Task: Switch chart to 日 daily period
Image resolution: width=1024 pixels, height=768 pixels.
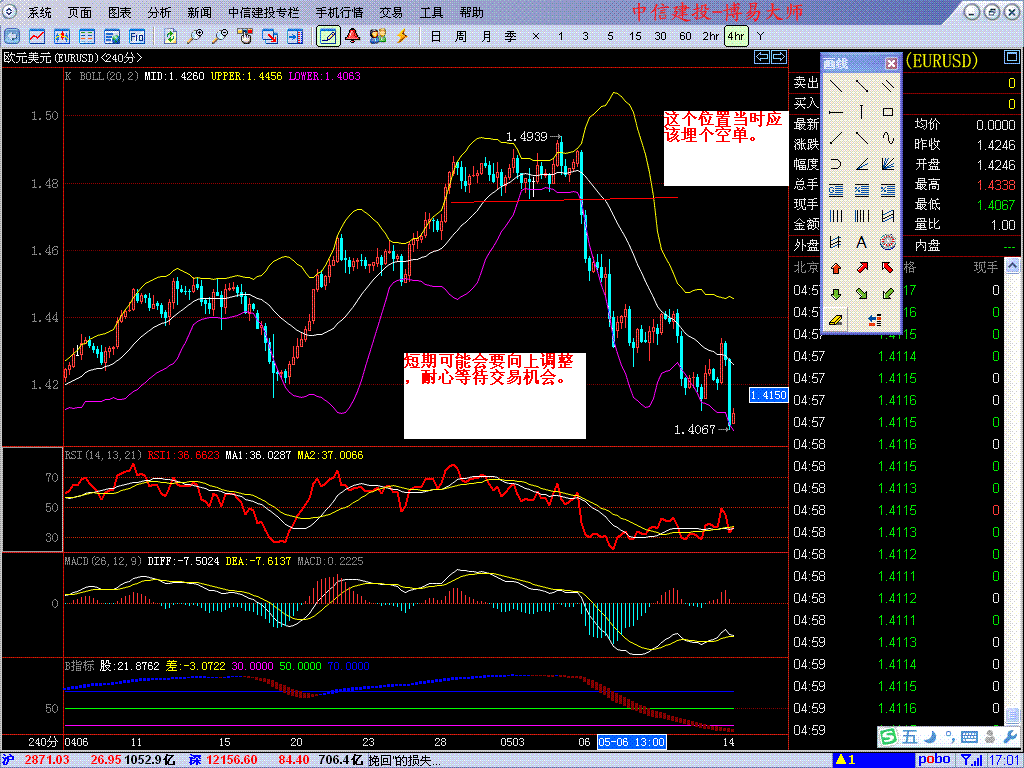Action: click(x=436, y=36)
